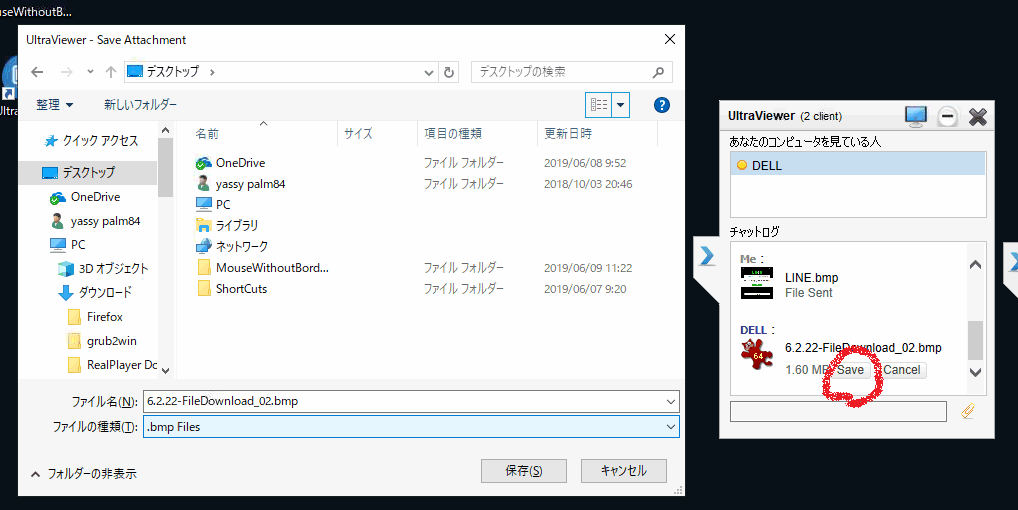
Task: Select DELL in viewers list
Action: pyautogui.click(x=857, y=165)
